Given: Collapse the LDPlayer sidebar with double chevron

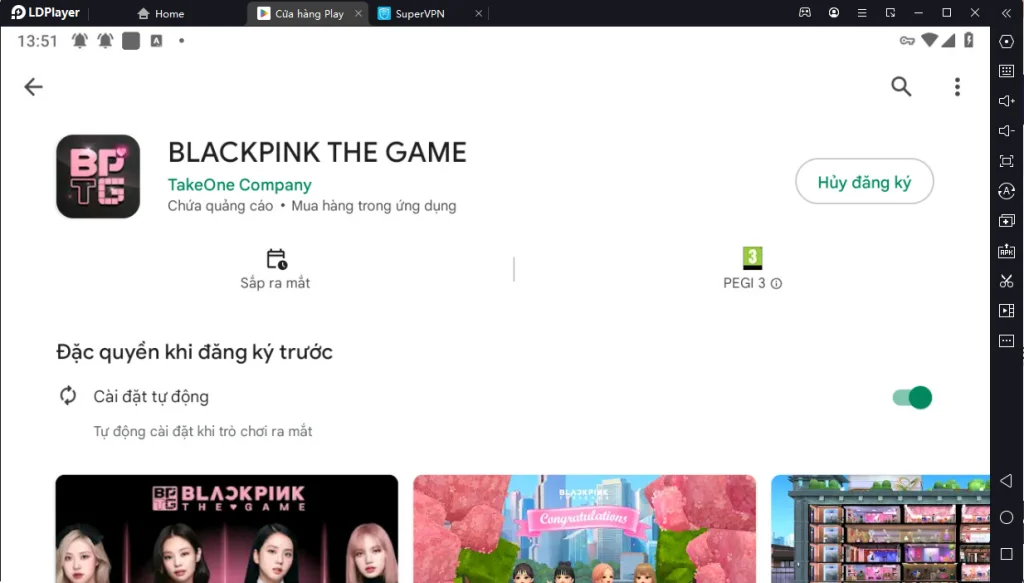Looking at the screenshot, I should [x=1006, y=12].
